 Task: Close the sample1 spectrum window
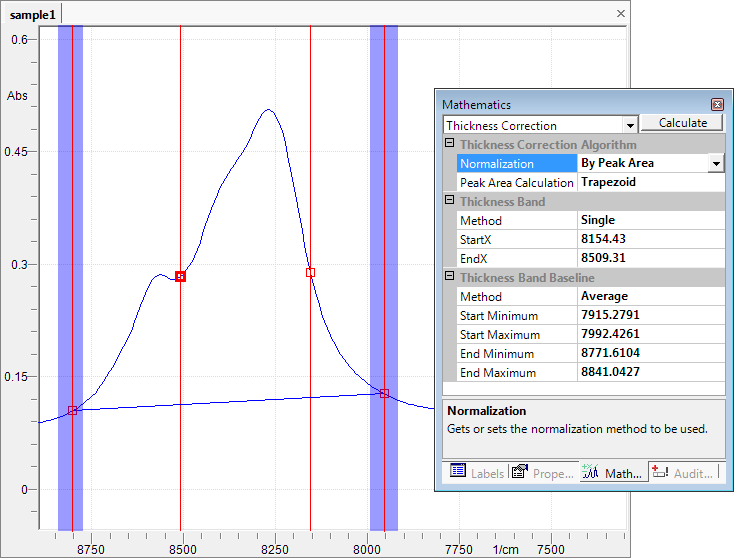click(620, 14)
